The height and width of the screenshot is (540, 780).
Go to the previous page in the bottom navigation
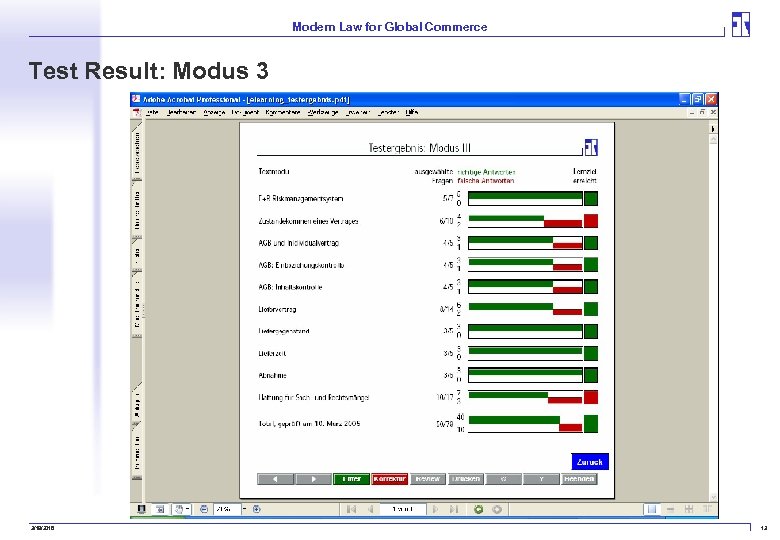click(x=371, y=509)
